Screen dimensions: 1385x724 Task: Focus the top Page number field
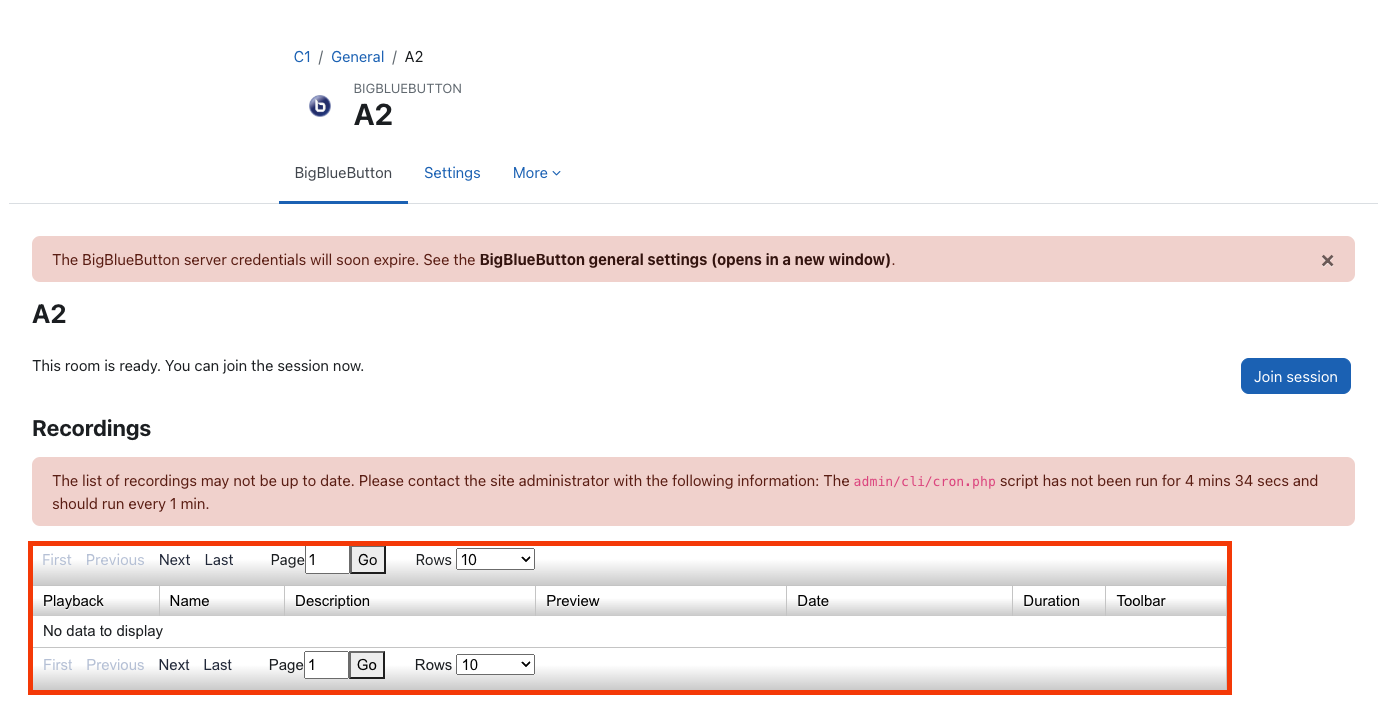(327, 560)
